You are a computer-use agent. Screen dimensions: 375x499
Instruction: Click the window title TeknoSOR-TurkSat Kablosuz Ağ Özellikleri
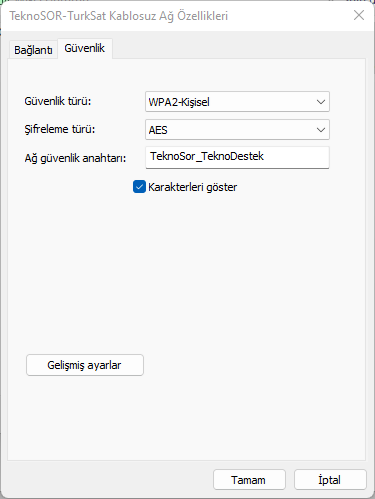pos(119,16)
